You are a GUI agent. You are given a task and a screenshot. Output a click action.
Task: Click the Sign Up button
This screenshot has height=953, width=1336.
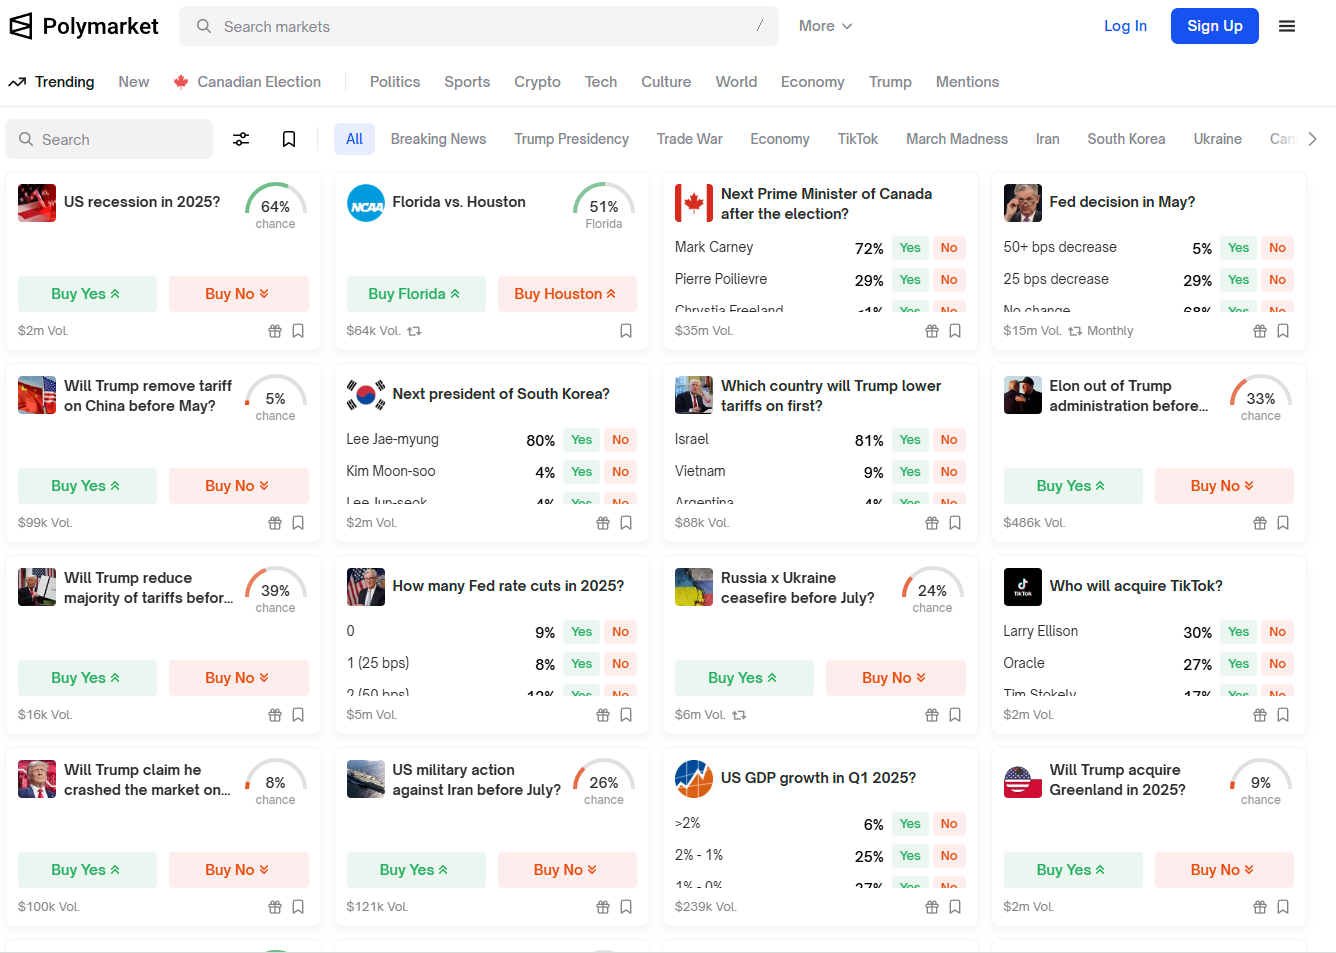pos(1215,26)
